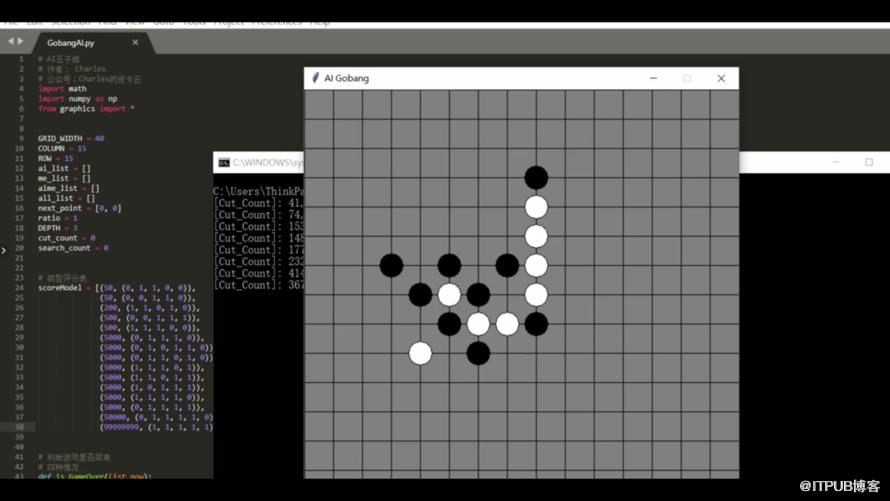Switch to the GobangAI.py tab

click(x=70, y=43)
